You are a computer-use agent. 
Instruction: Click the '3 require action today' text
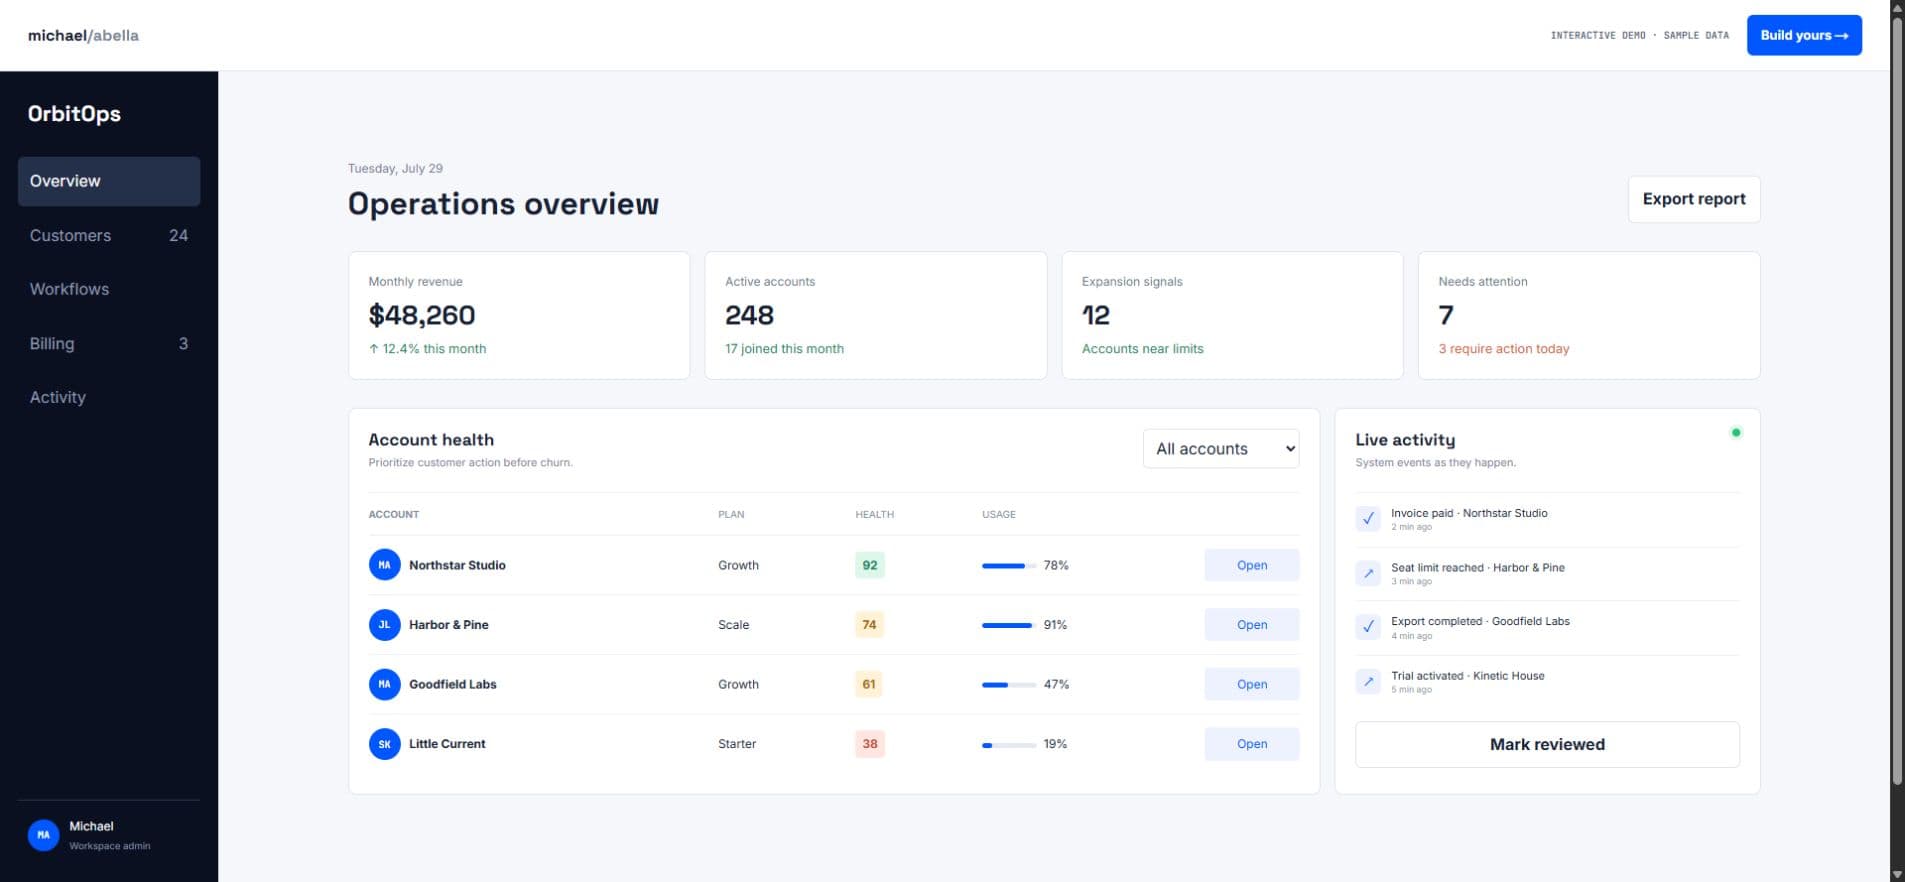tap(1504, 349)
